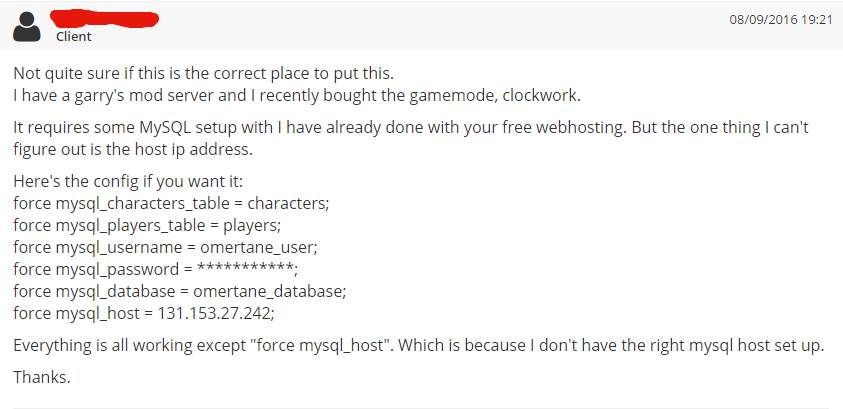Click the omertane_user username text

tap(257, 247)
